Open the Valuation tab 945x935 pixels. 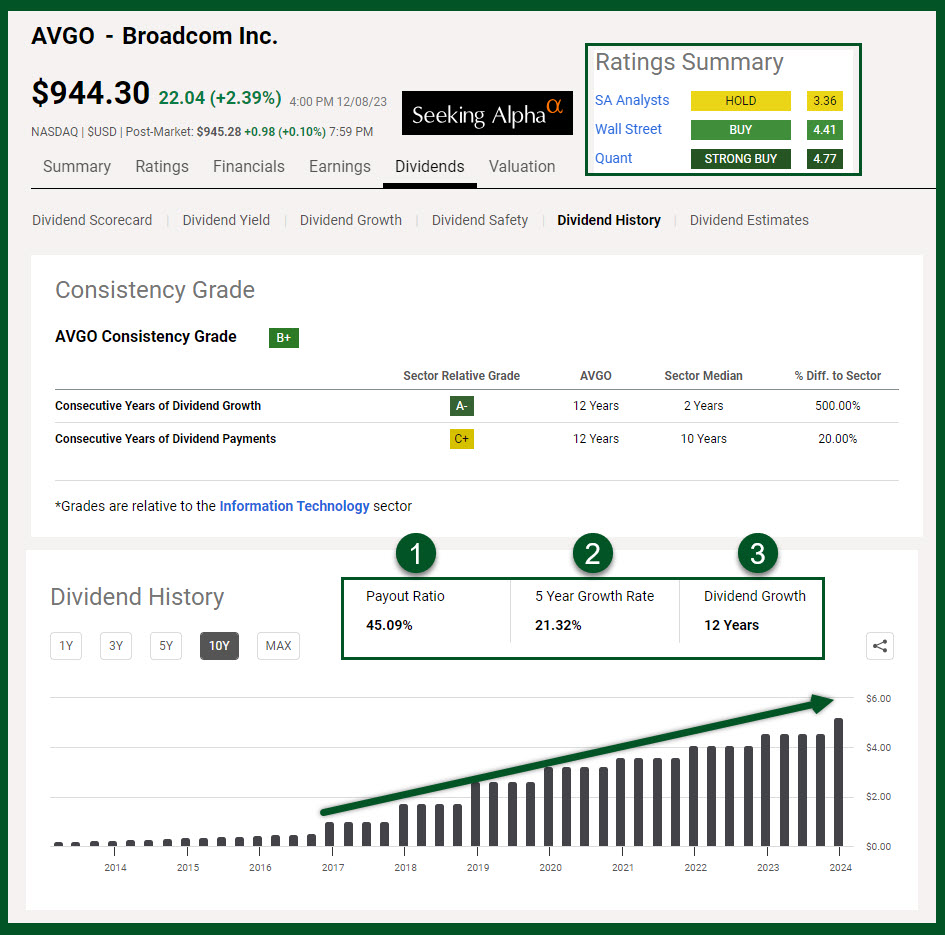[521, 167]
